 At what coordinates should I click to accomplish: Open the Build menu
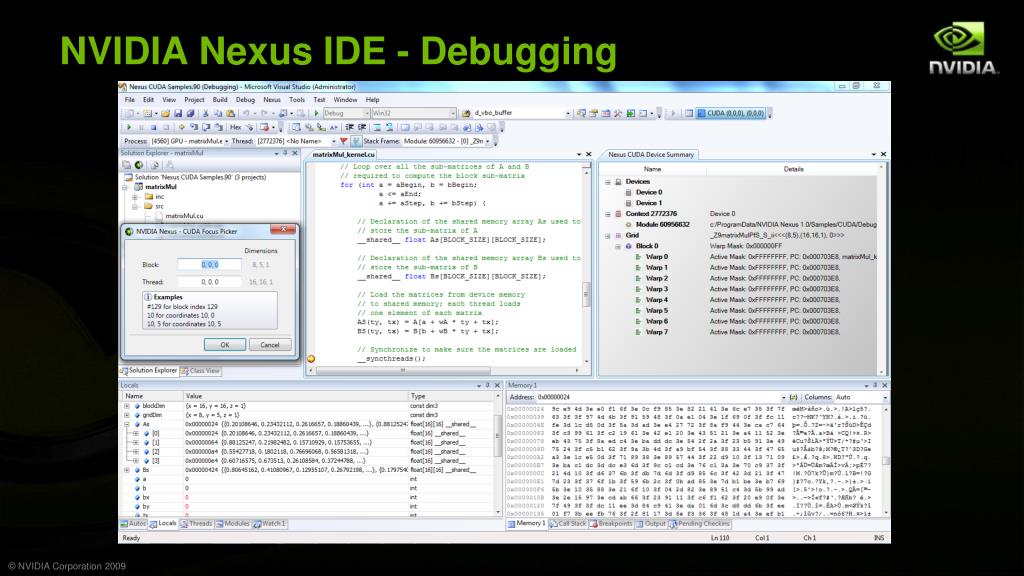click(220, 100)
